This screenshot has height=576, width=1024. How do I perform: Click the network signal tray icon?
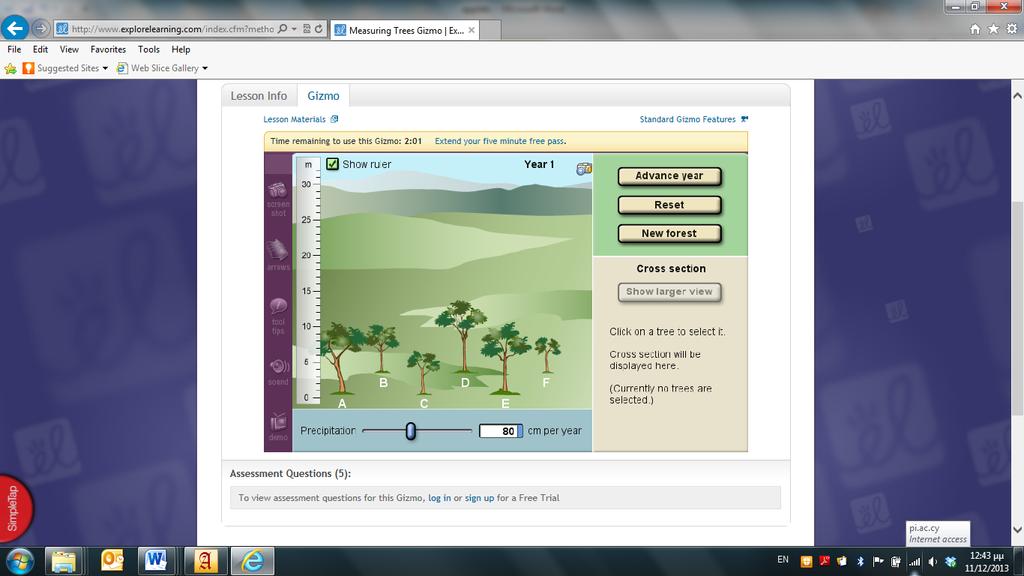[x=914, y=561]
